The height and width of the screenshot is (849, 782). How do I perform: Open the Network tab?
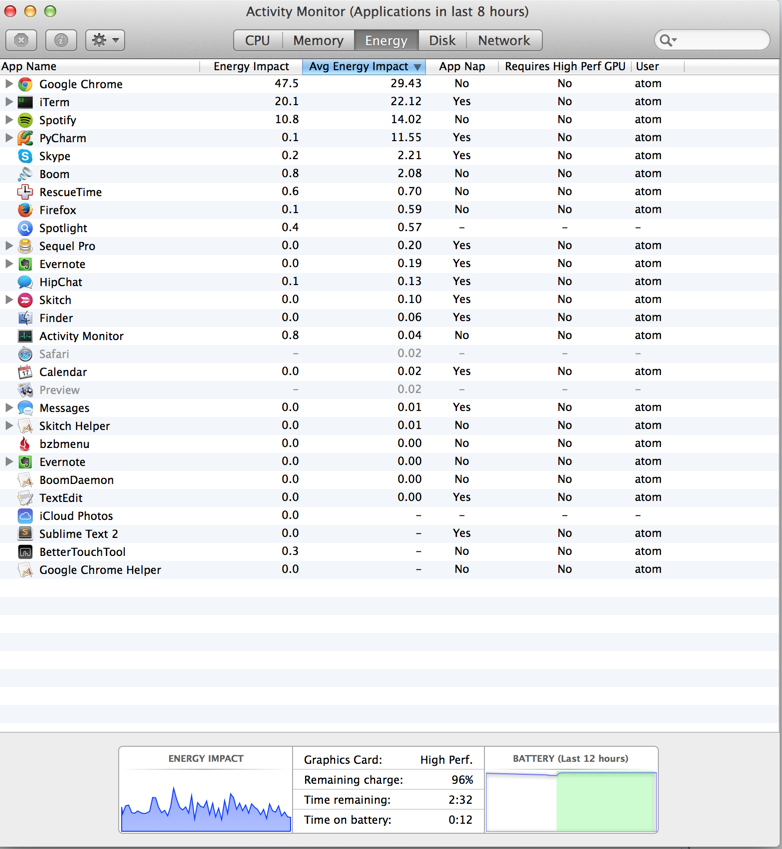504,40
